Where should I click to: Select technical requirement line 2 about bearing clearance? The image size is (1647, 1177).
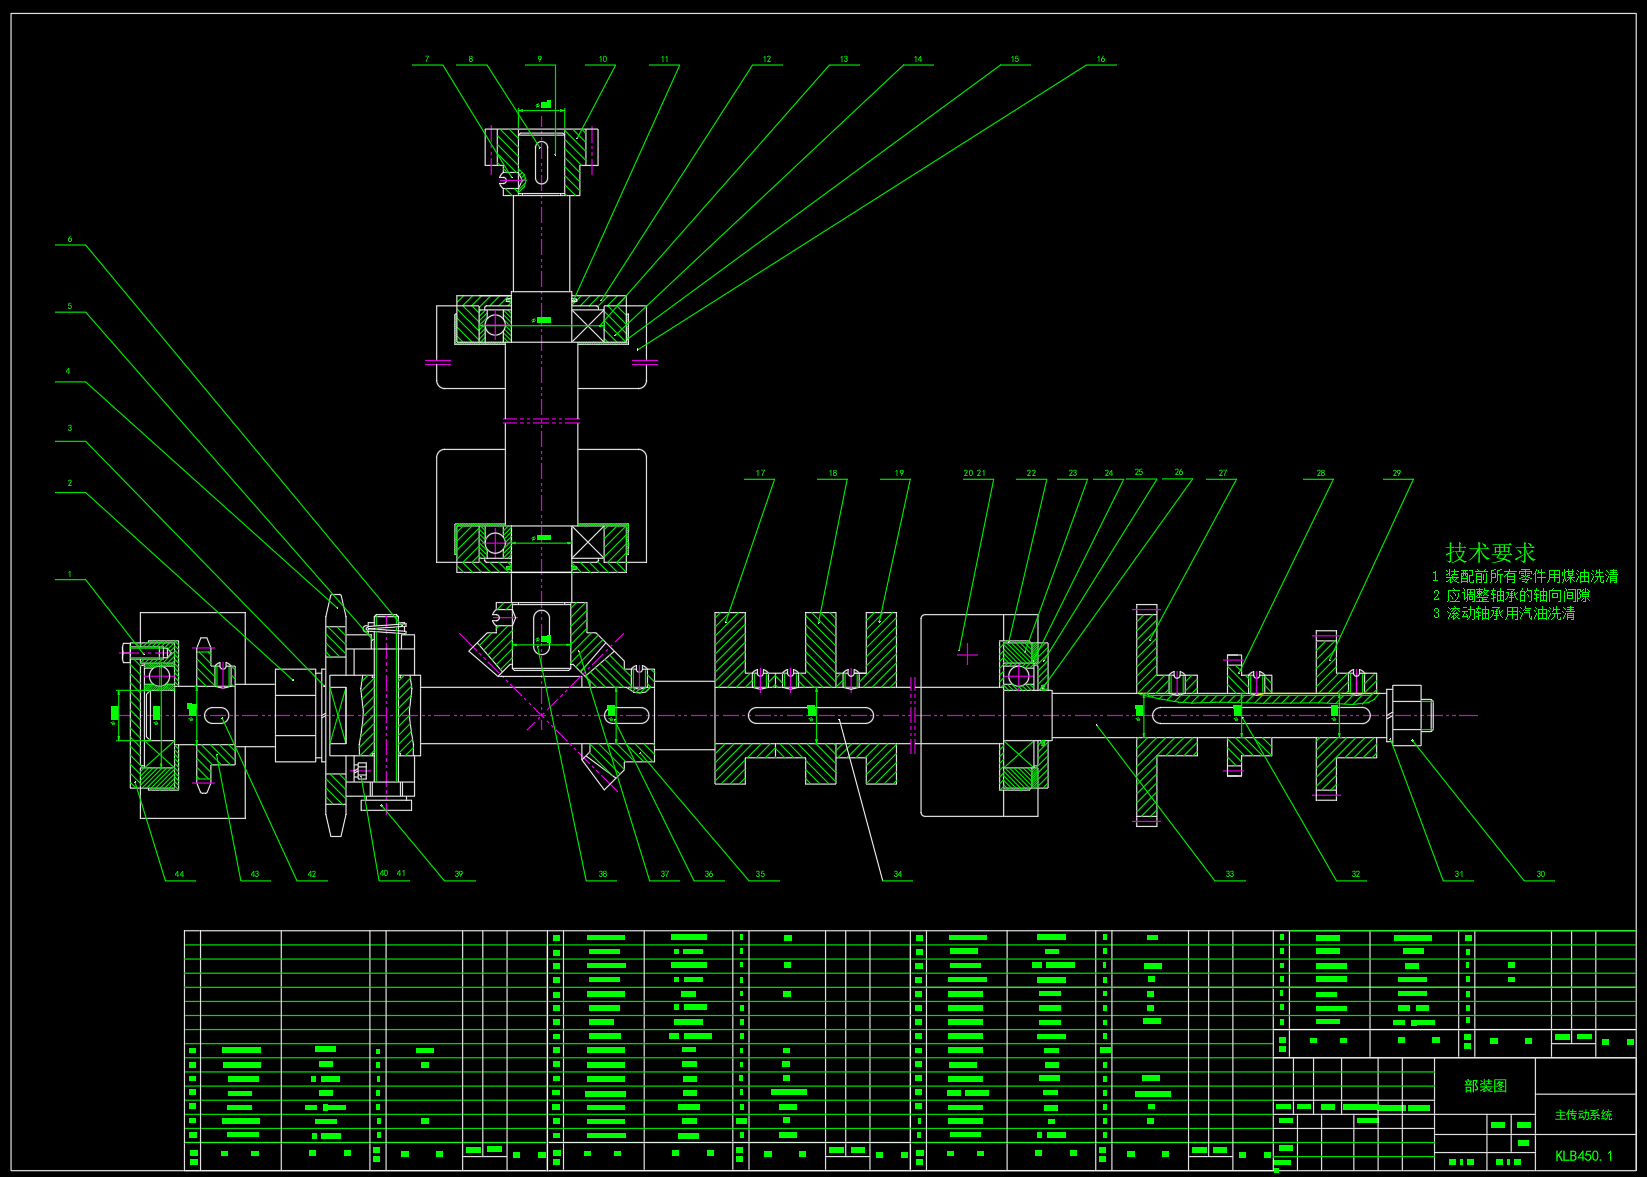tap(1510, 595)
